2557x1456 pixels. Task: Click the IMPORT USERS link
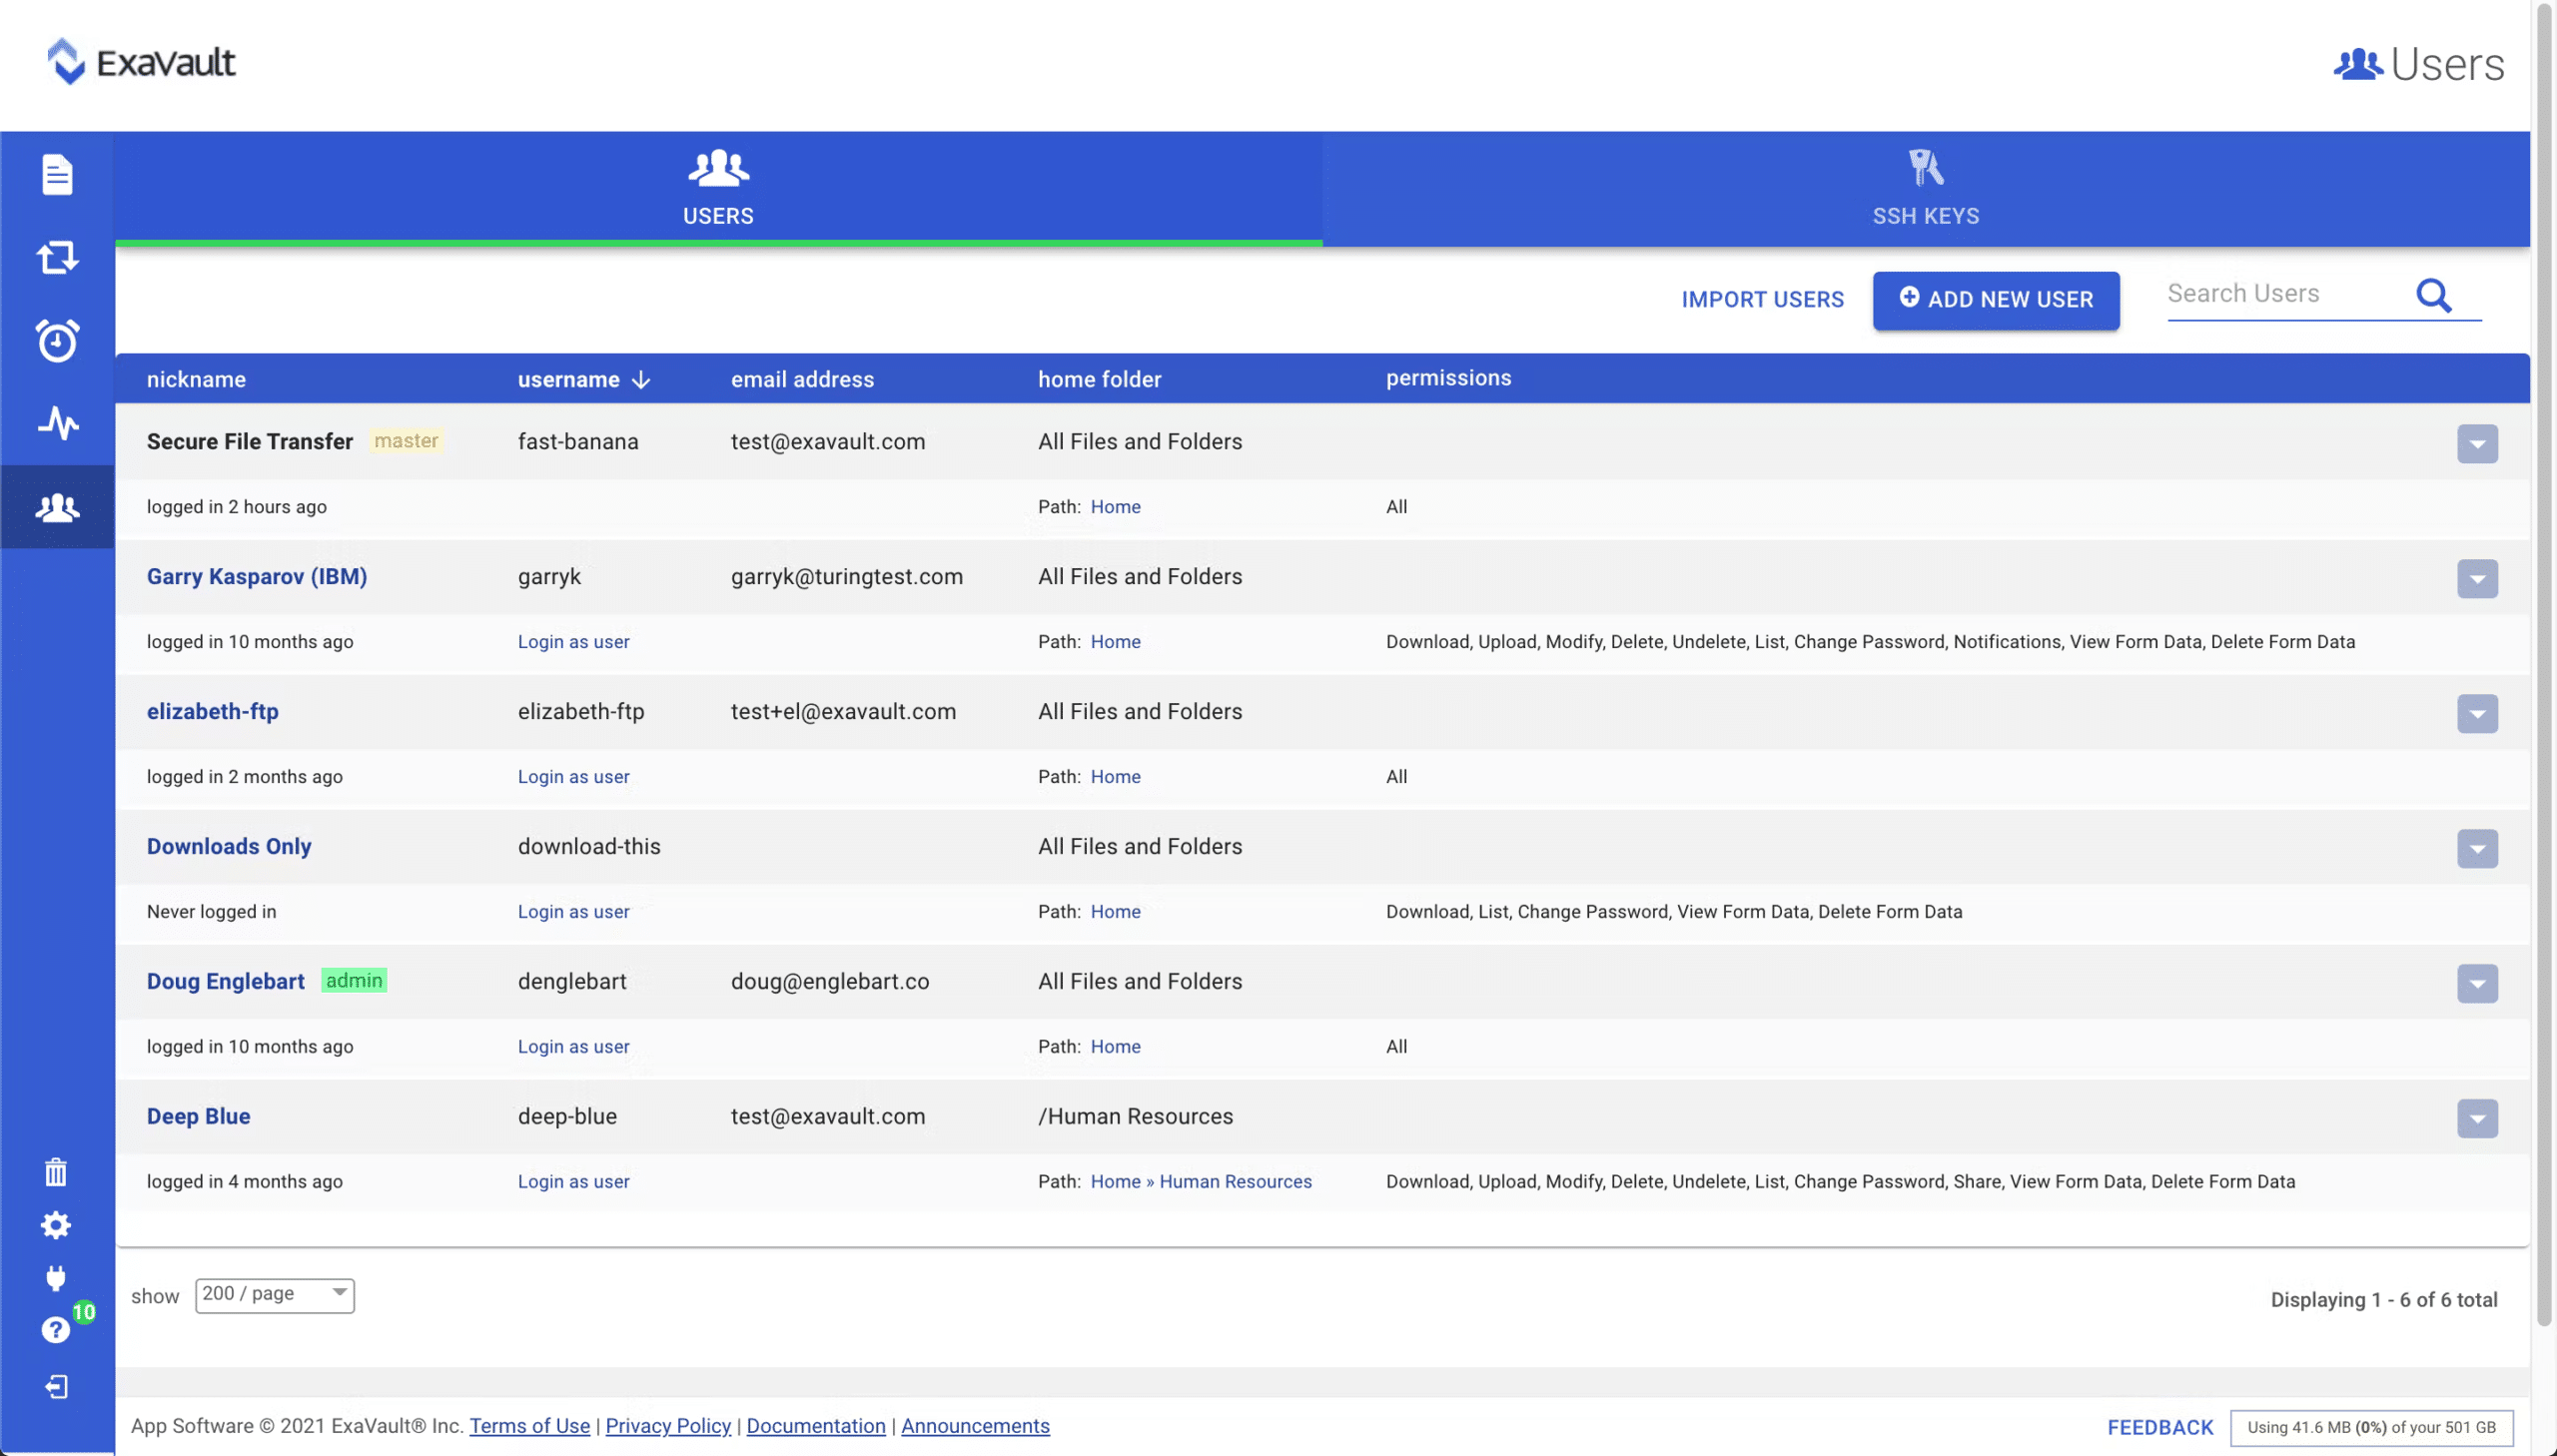coord(1762,300)
